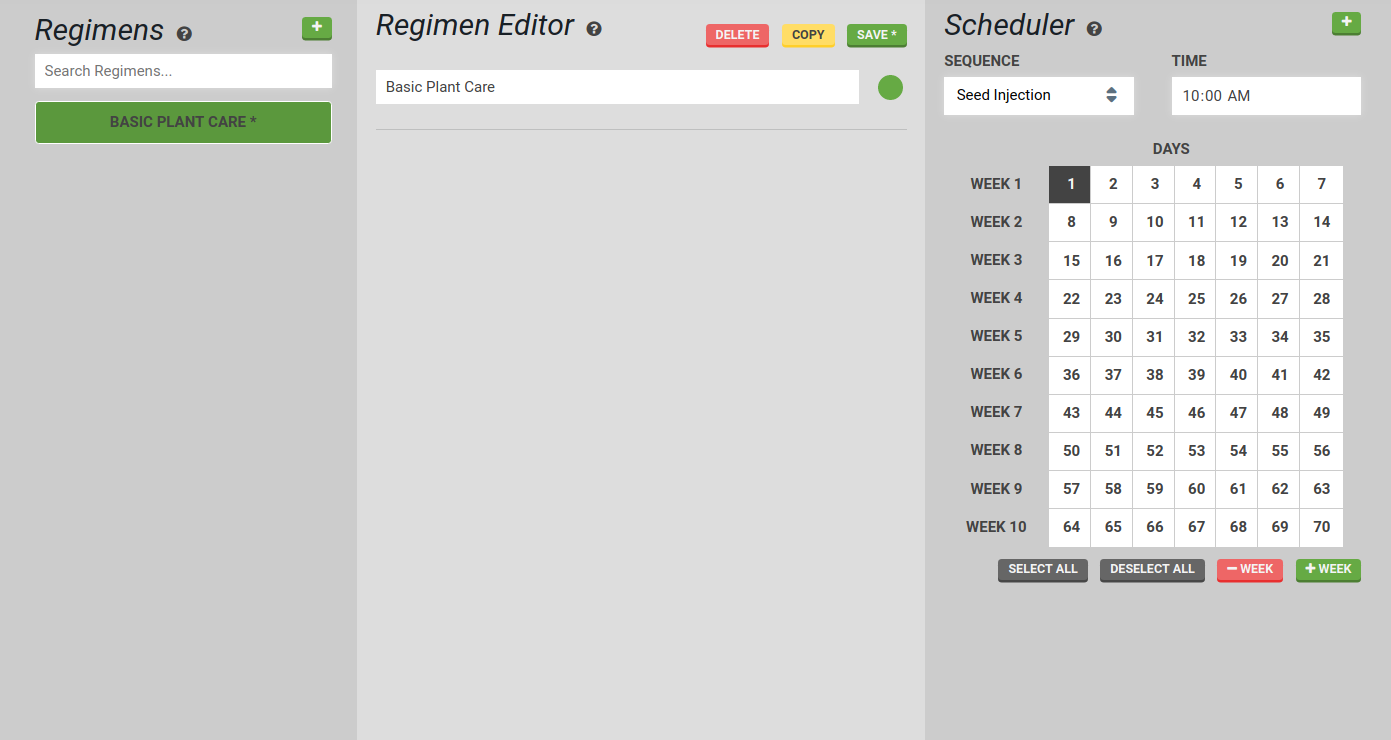Copy the regimen using the yellow button
This screenshot has width=1391, height=740.
(808, 35)
